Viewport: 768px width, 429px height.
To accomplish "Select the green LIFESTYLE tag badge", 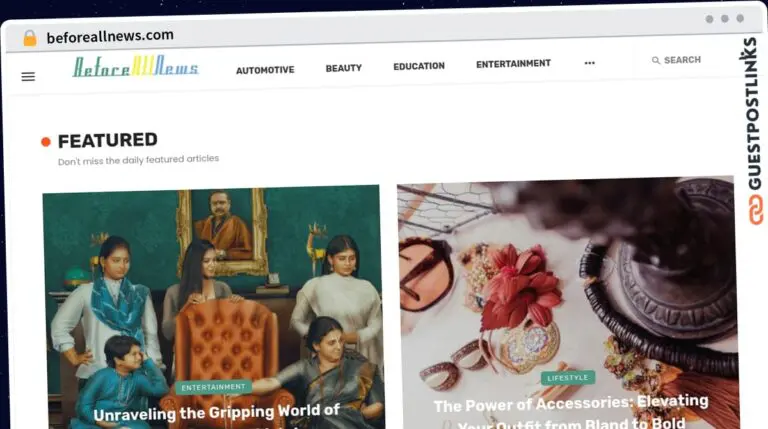I will point(568,378).
